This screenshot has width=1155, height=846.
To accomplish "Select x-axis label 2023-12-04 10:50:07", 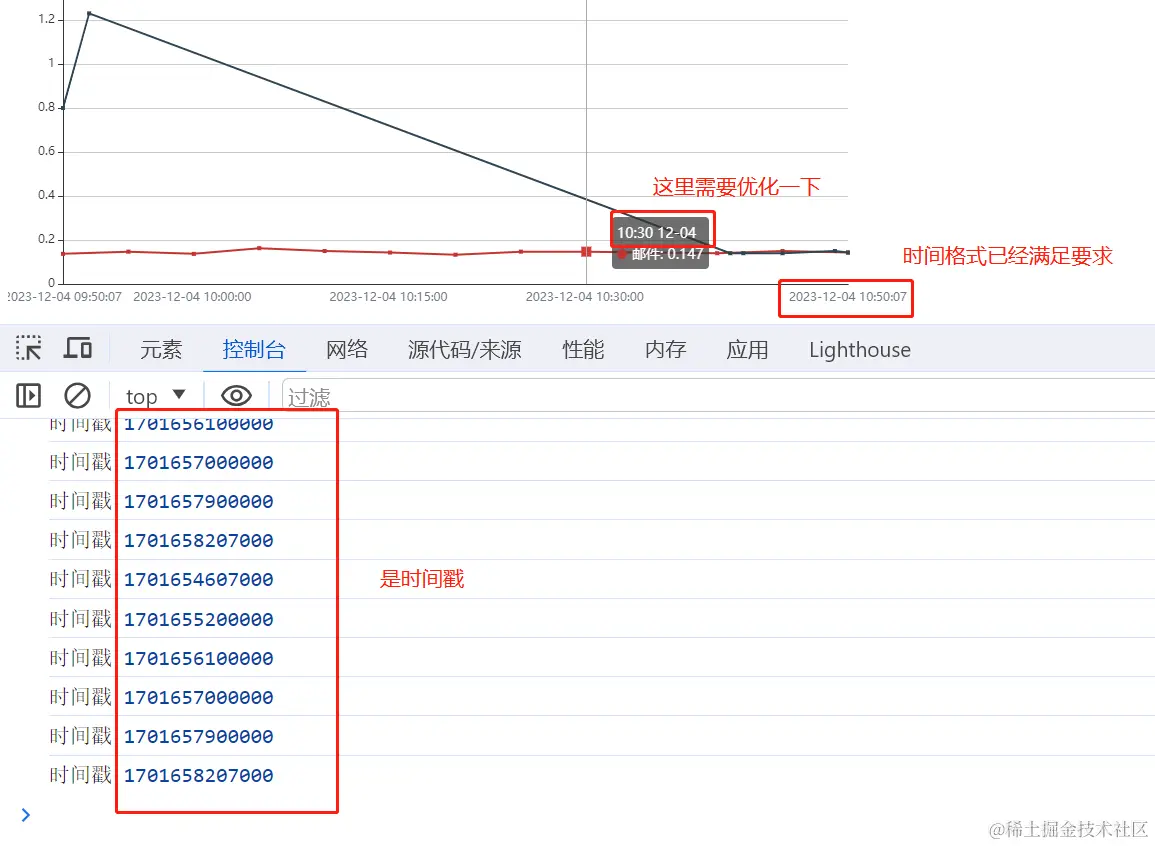I will pyautogui.click(x=847, y=297).
